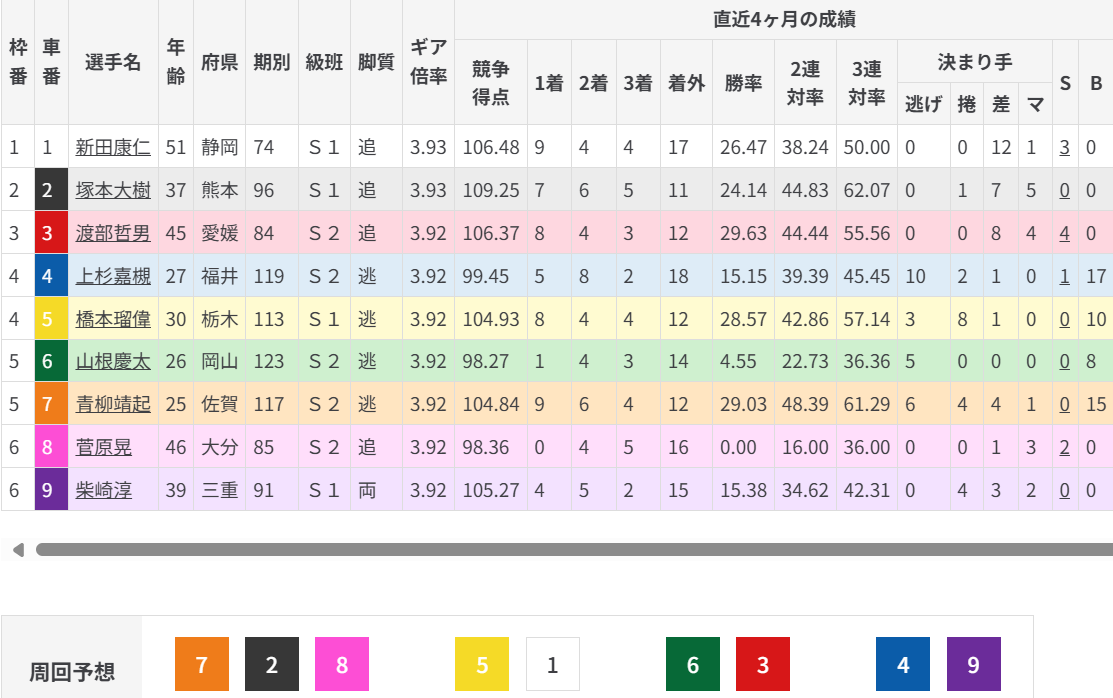Screen dimensions: 1113x698
Task: Click the table's horizontal scrollbar track
Action: coord(570,550)
